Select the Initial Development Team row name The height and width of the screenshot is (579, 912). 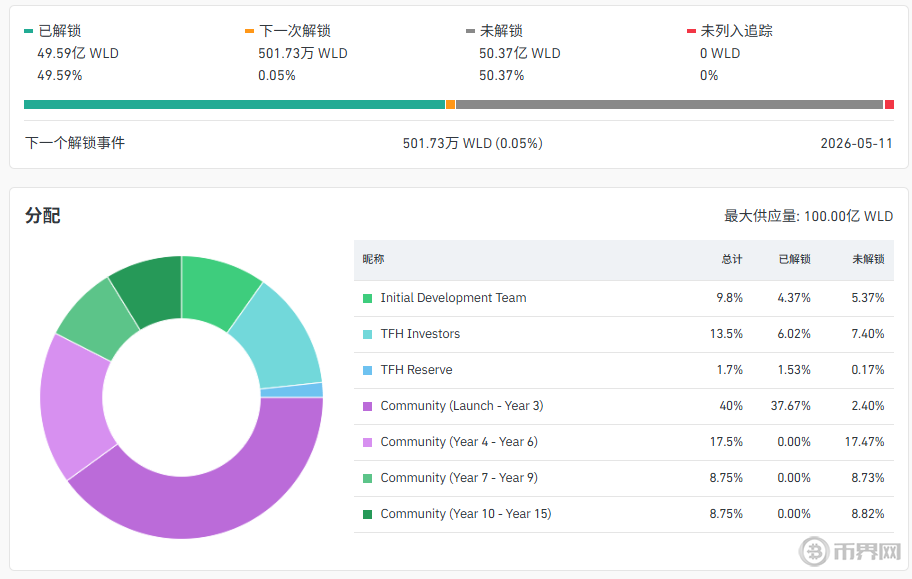click(453, 298)
